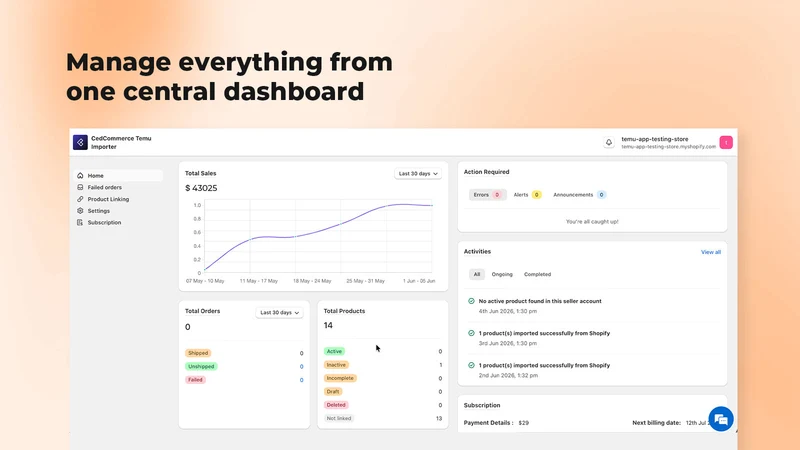The width and height of the screenshot is (800, 450).
Task: Click View all activities link
Action: 711,252
